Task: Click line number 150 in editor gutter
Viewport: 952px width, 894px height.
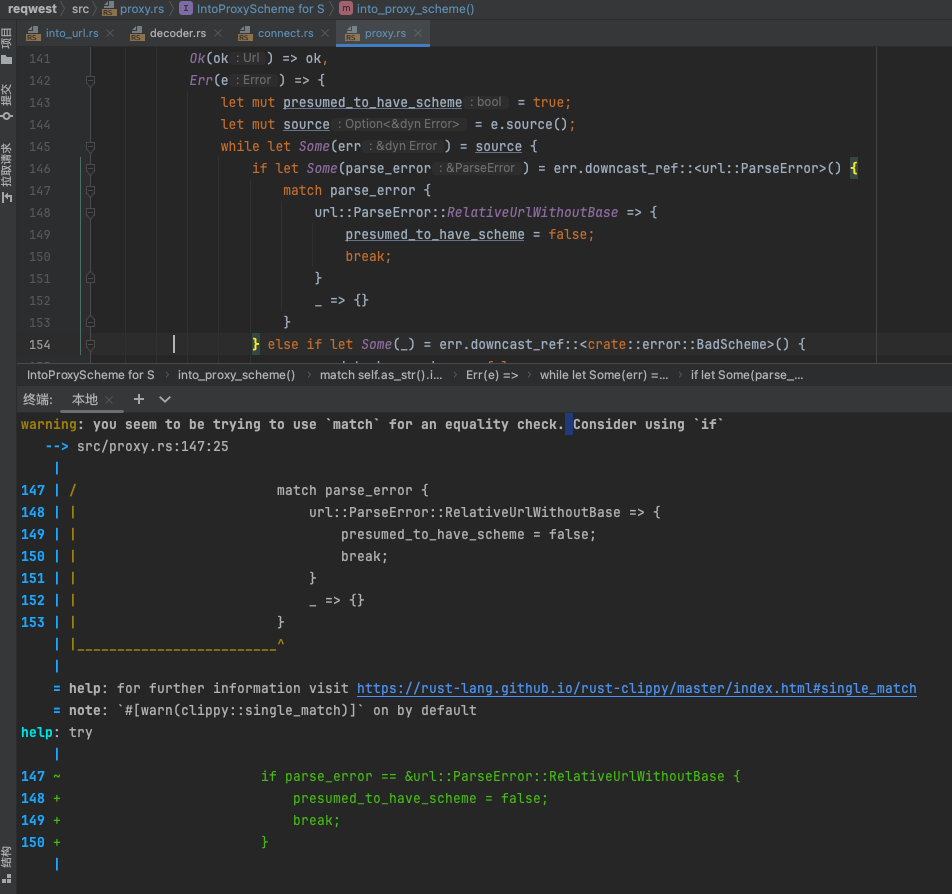Action: click(x=38, y=256)
